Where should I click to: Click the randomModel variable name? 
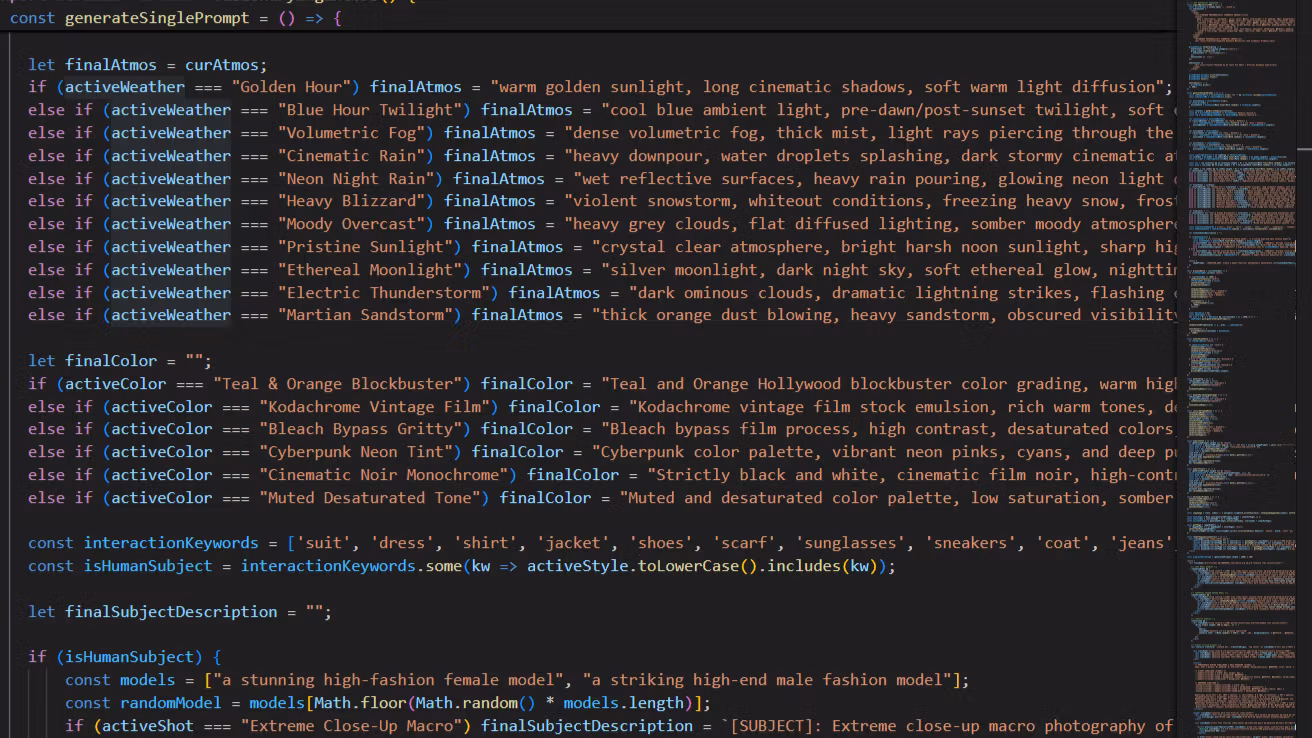point(171,703)
